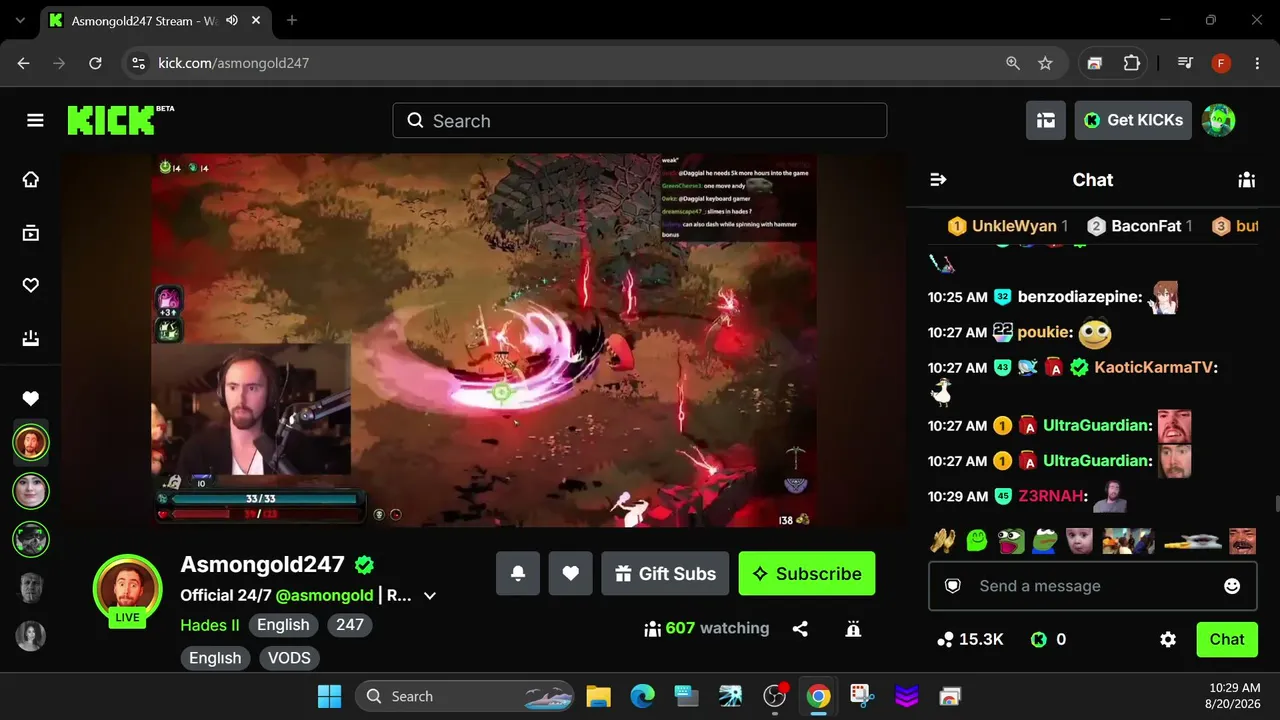The height and width of the screenshot is (720, 1280).
Task: Insert the open-mouth green frog quick emote
Action: click(x=1011, y=541)
